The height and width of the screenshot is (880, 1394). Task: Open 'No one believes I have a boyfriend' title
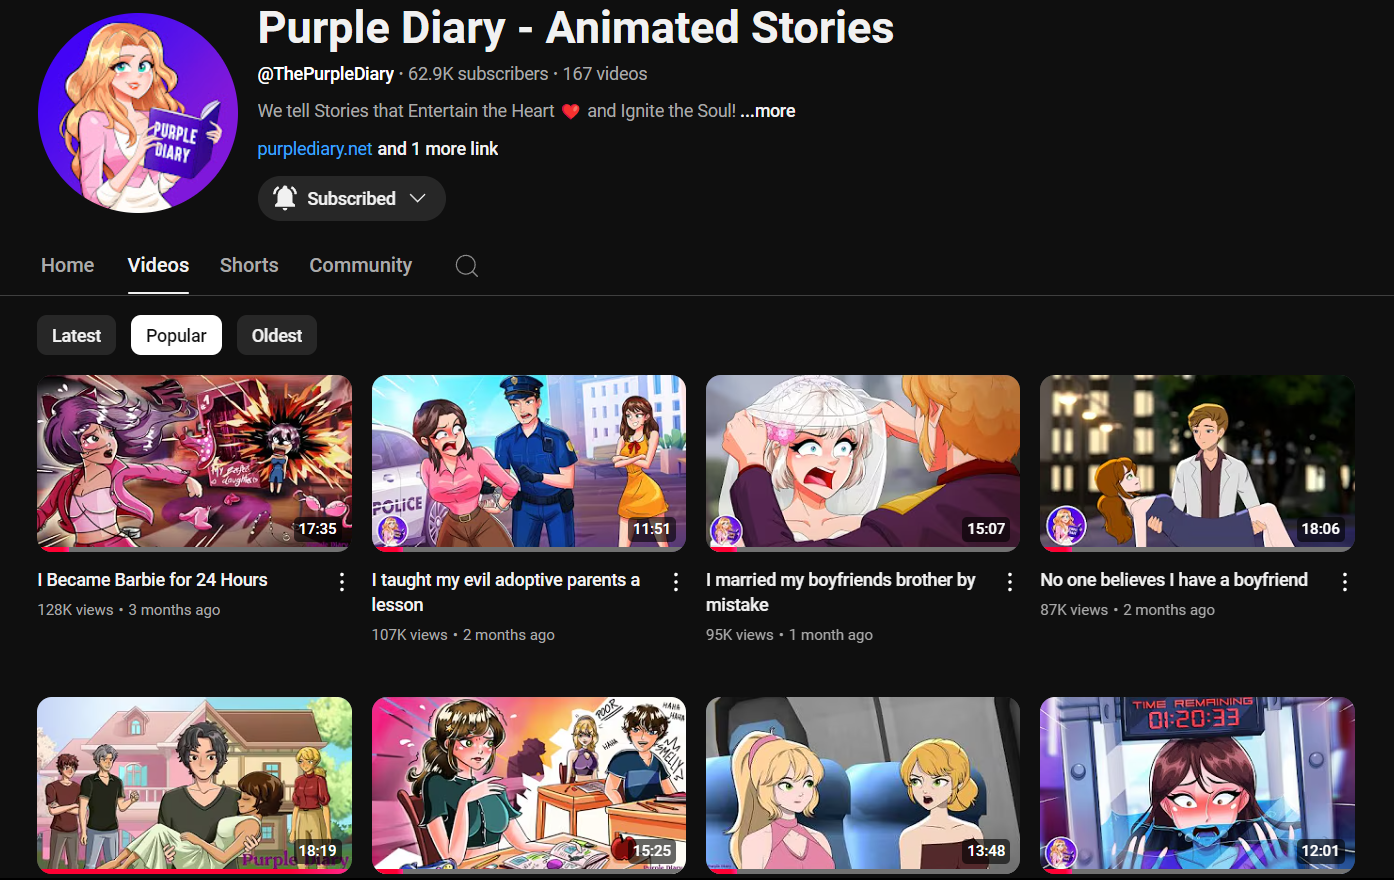pos(1174,580)
